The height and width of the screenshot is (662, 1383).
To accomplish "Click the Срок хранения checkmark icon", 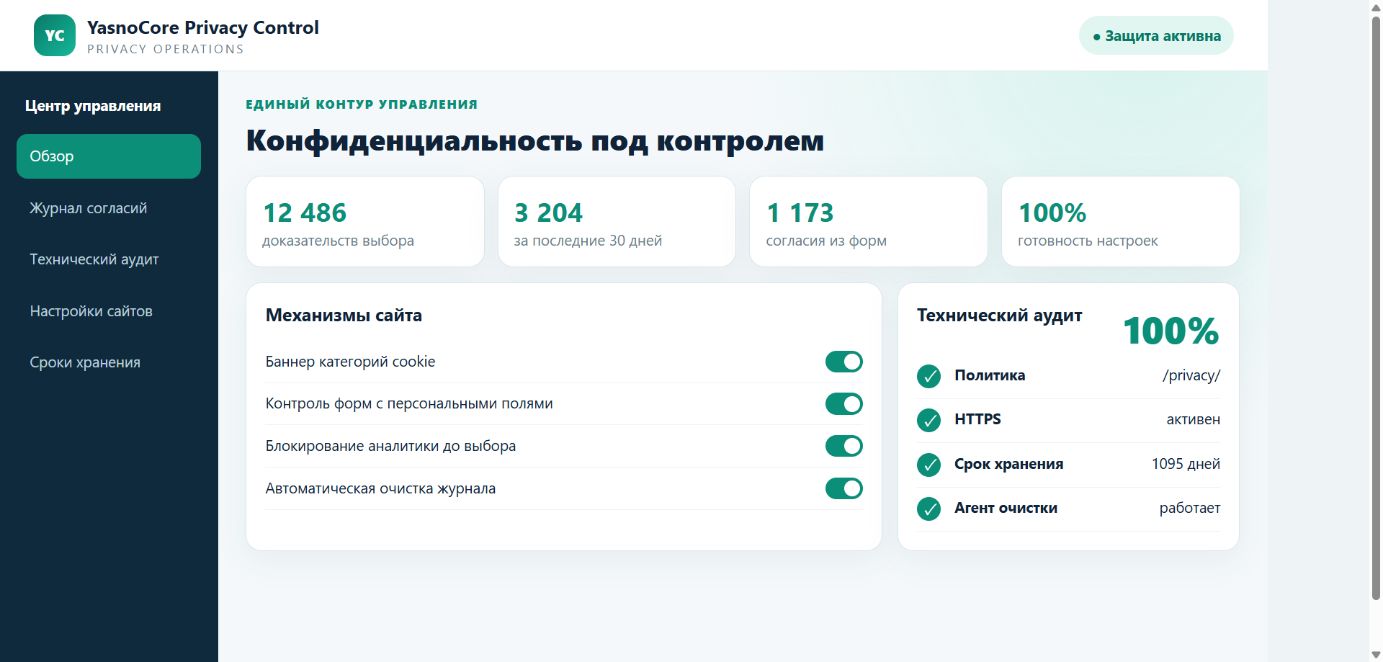I will click(x=929, y=465).
